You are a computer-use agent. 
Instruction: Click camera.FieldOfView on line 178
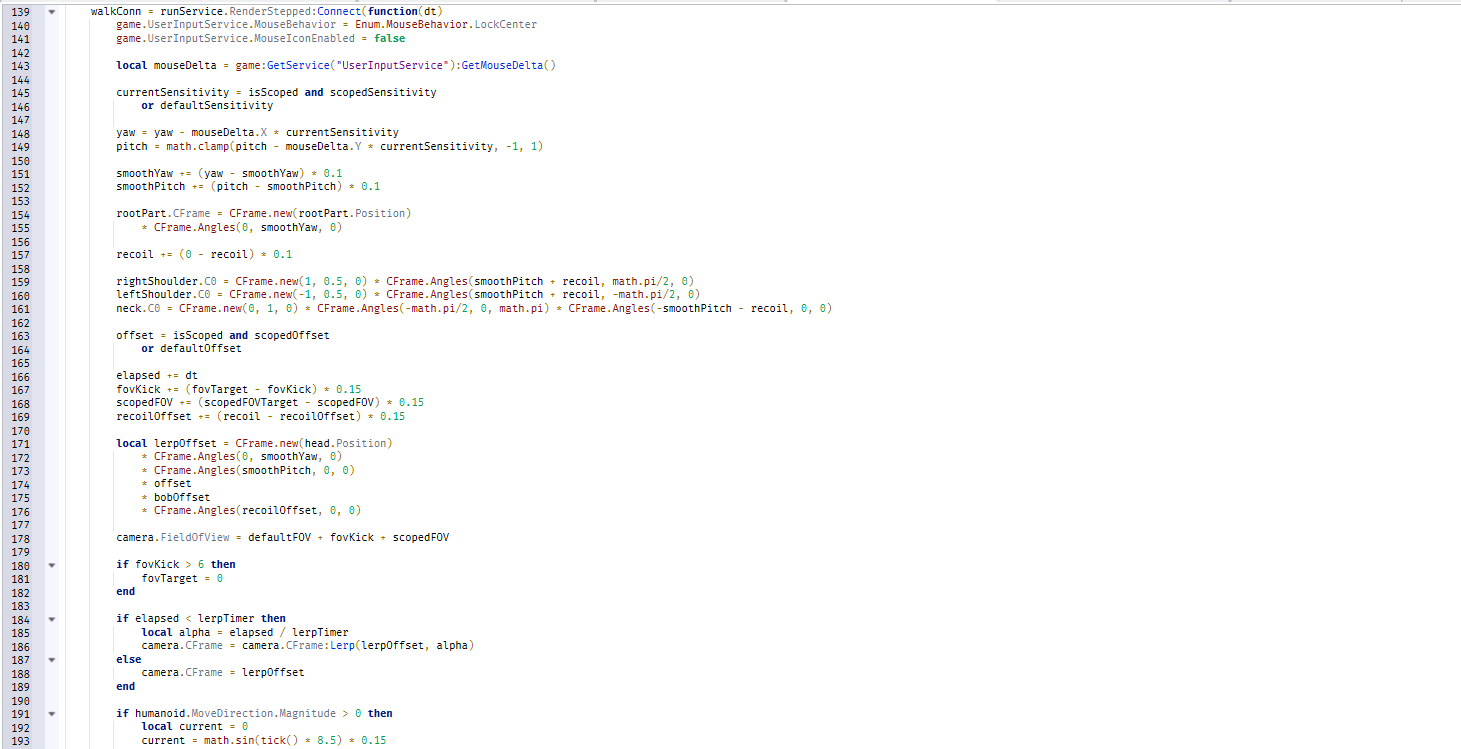[x=173, y=537]
